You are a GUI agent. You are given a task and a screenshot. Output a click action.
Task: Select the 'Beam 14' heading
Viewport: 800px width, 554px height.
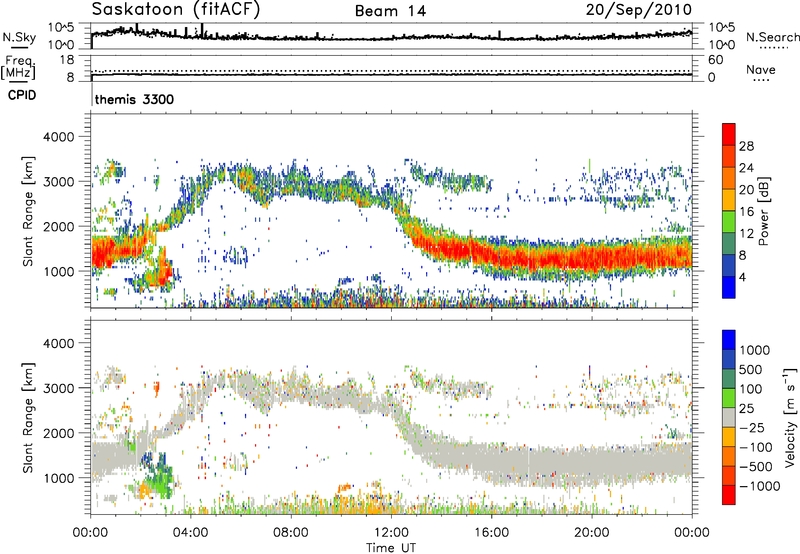click(390, 11)
